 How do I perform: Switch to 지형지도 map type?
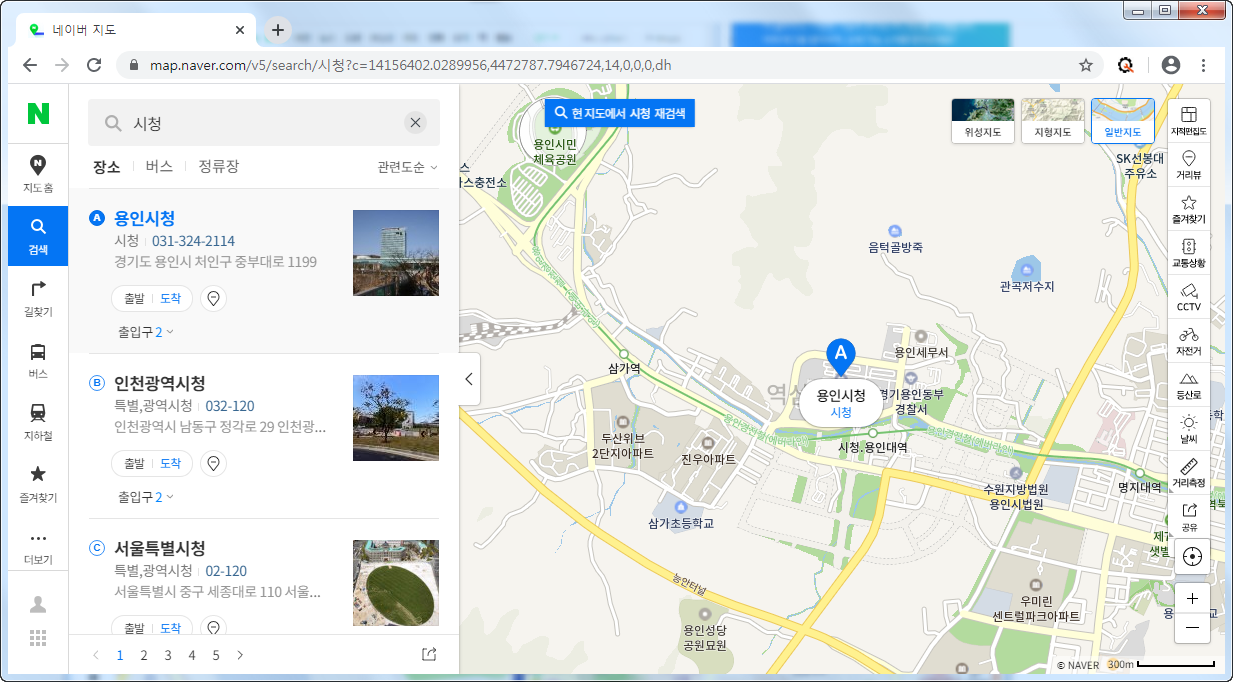coord(1053,120)
